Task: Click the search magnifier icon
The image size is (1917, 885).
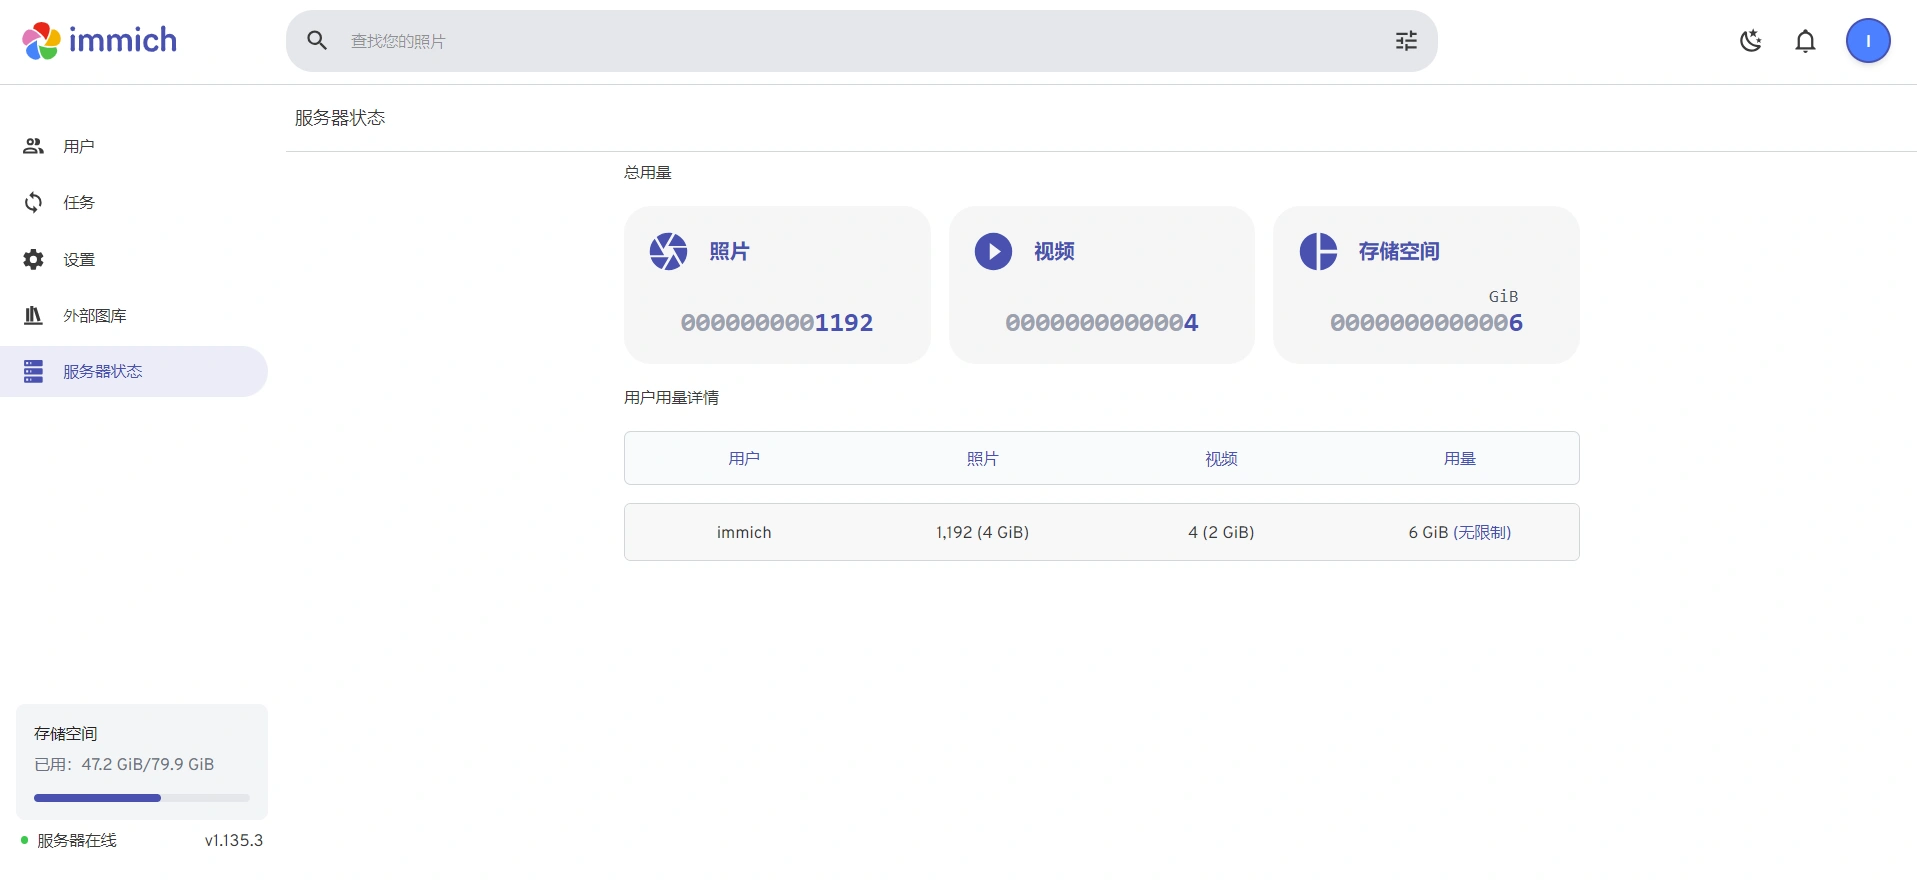Action: (x=317, y=41)
